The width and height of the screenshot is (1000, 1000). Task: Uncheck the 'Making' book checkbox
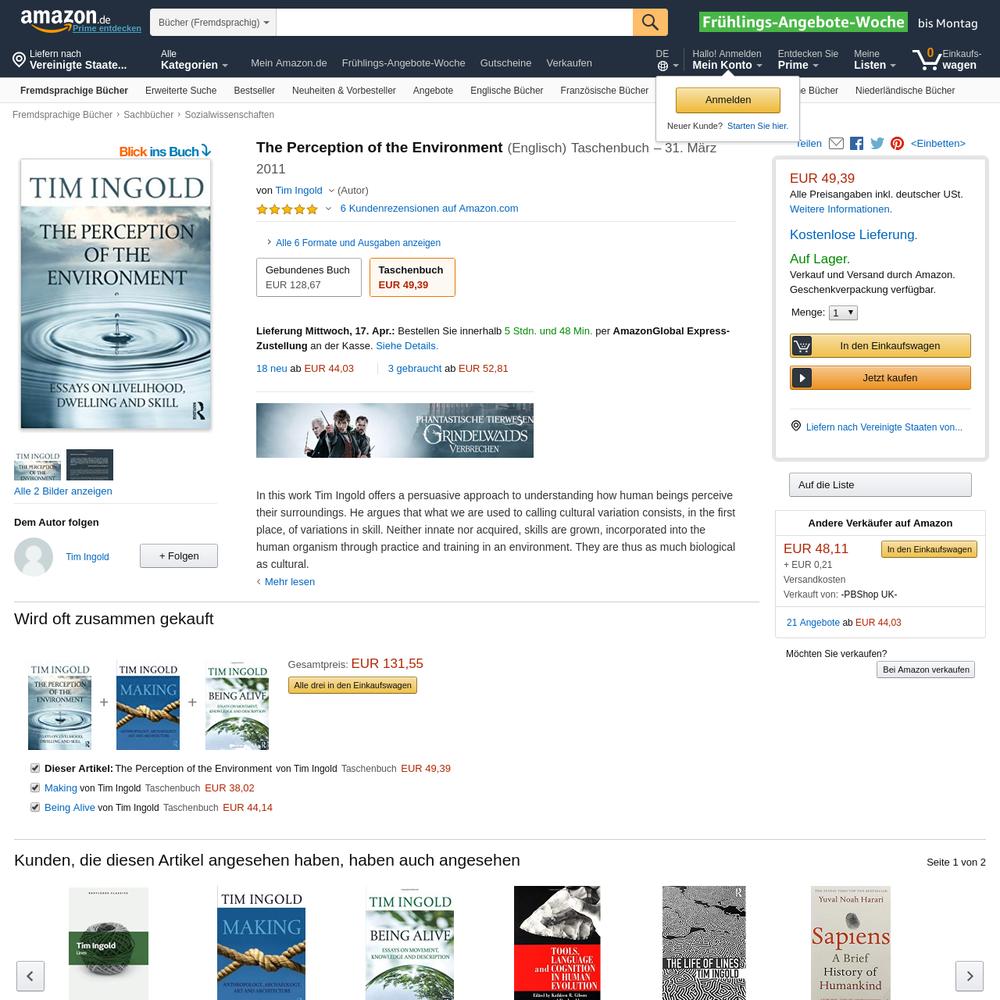(x=35, y=788)
